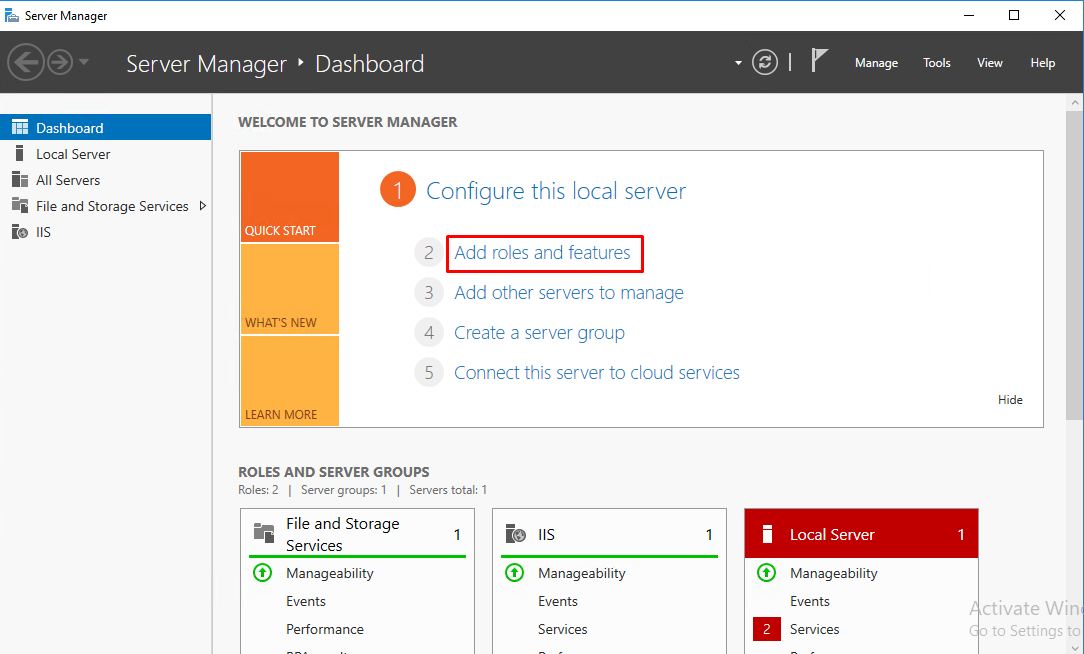Image resolution: width=1084 pixels, height=654 pixels.
Task: Click Add roles and features link
Action: [542, 253]
